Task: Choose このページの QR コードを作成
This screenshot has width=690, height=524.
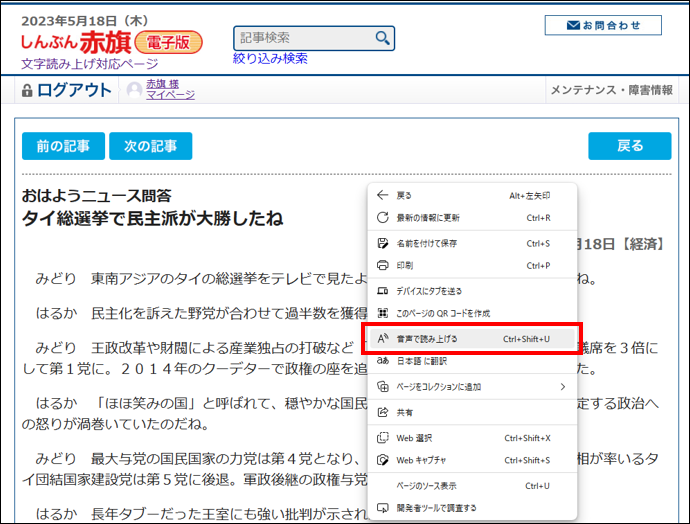Action: pos(472,313)
